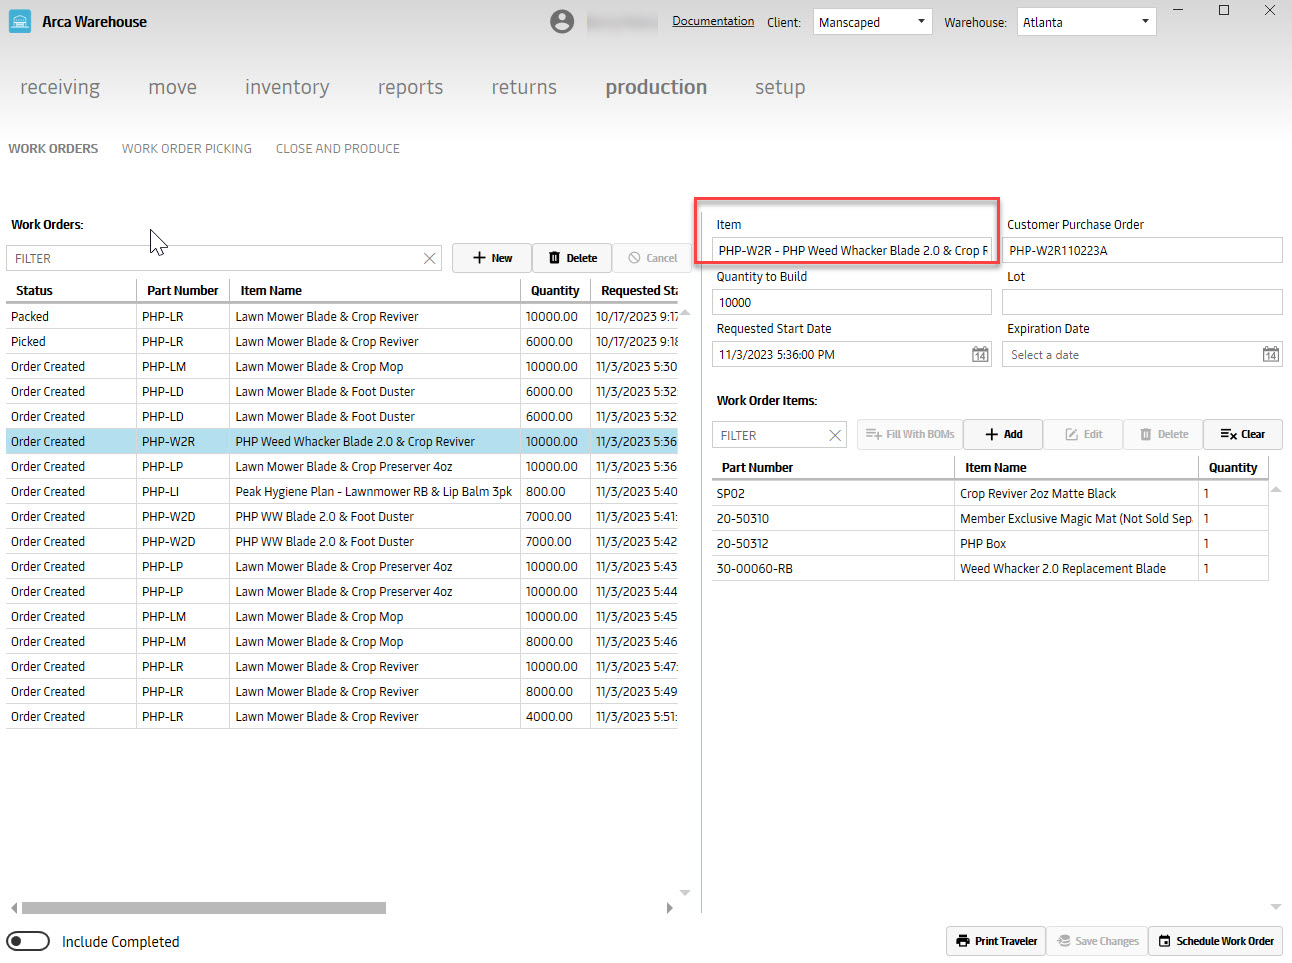Click Print Traveler button

[996, 941]
